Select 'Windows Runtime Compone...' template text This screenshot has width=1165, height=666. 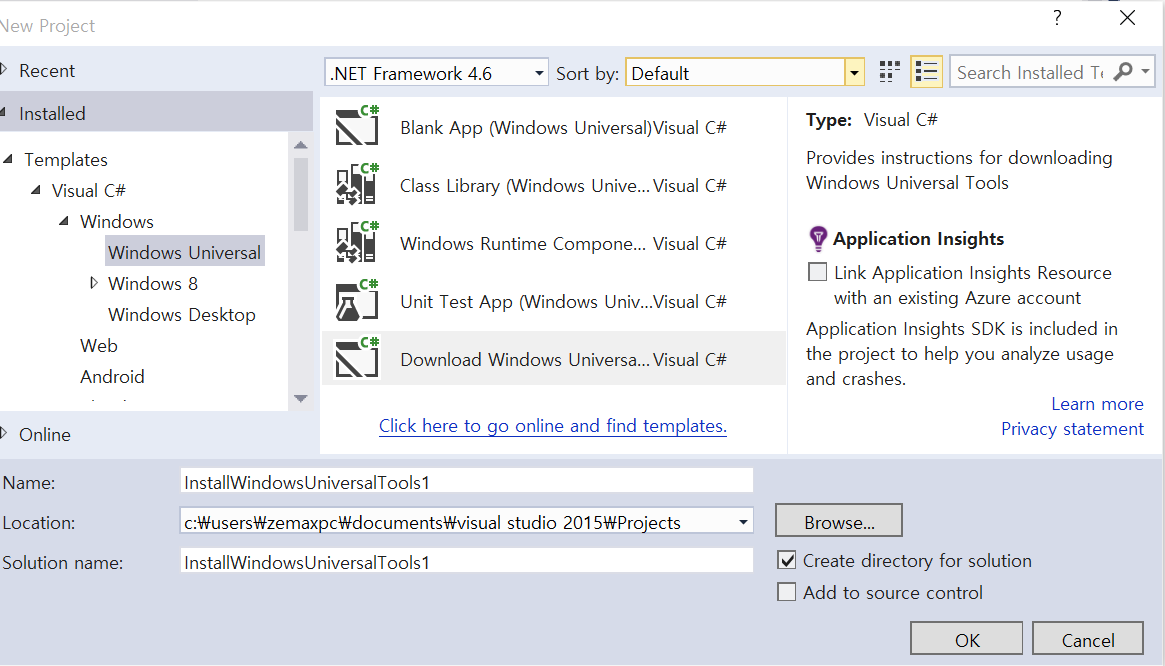click(523, 244)
